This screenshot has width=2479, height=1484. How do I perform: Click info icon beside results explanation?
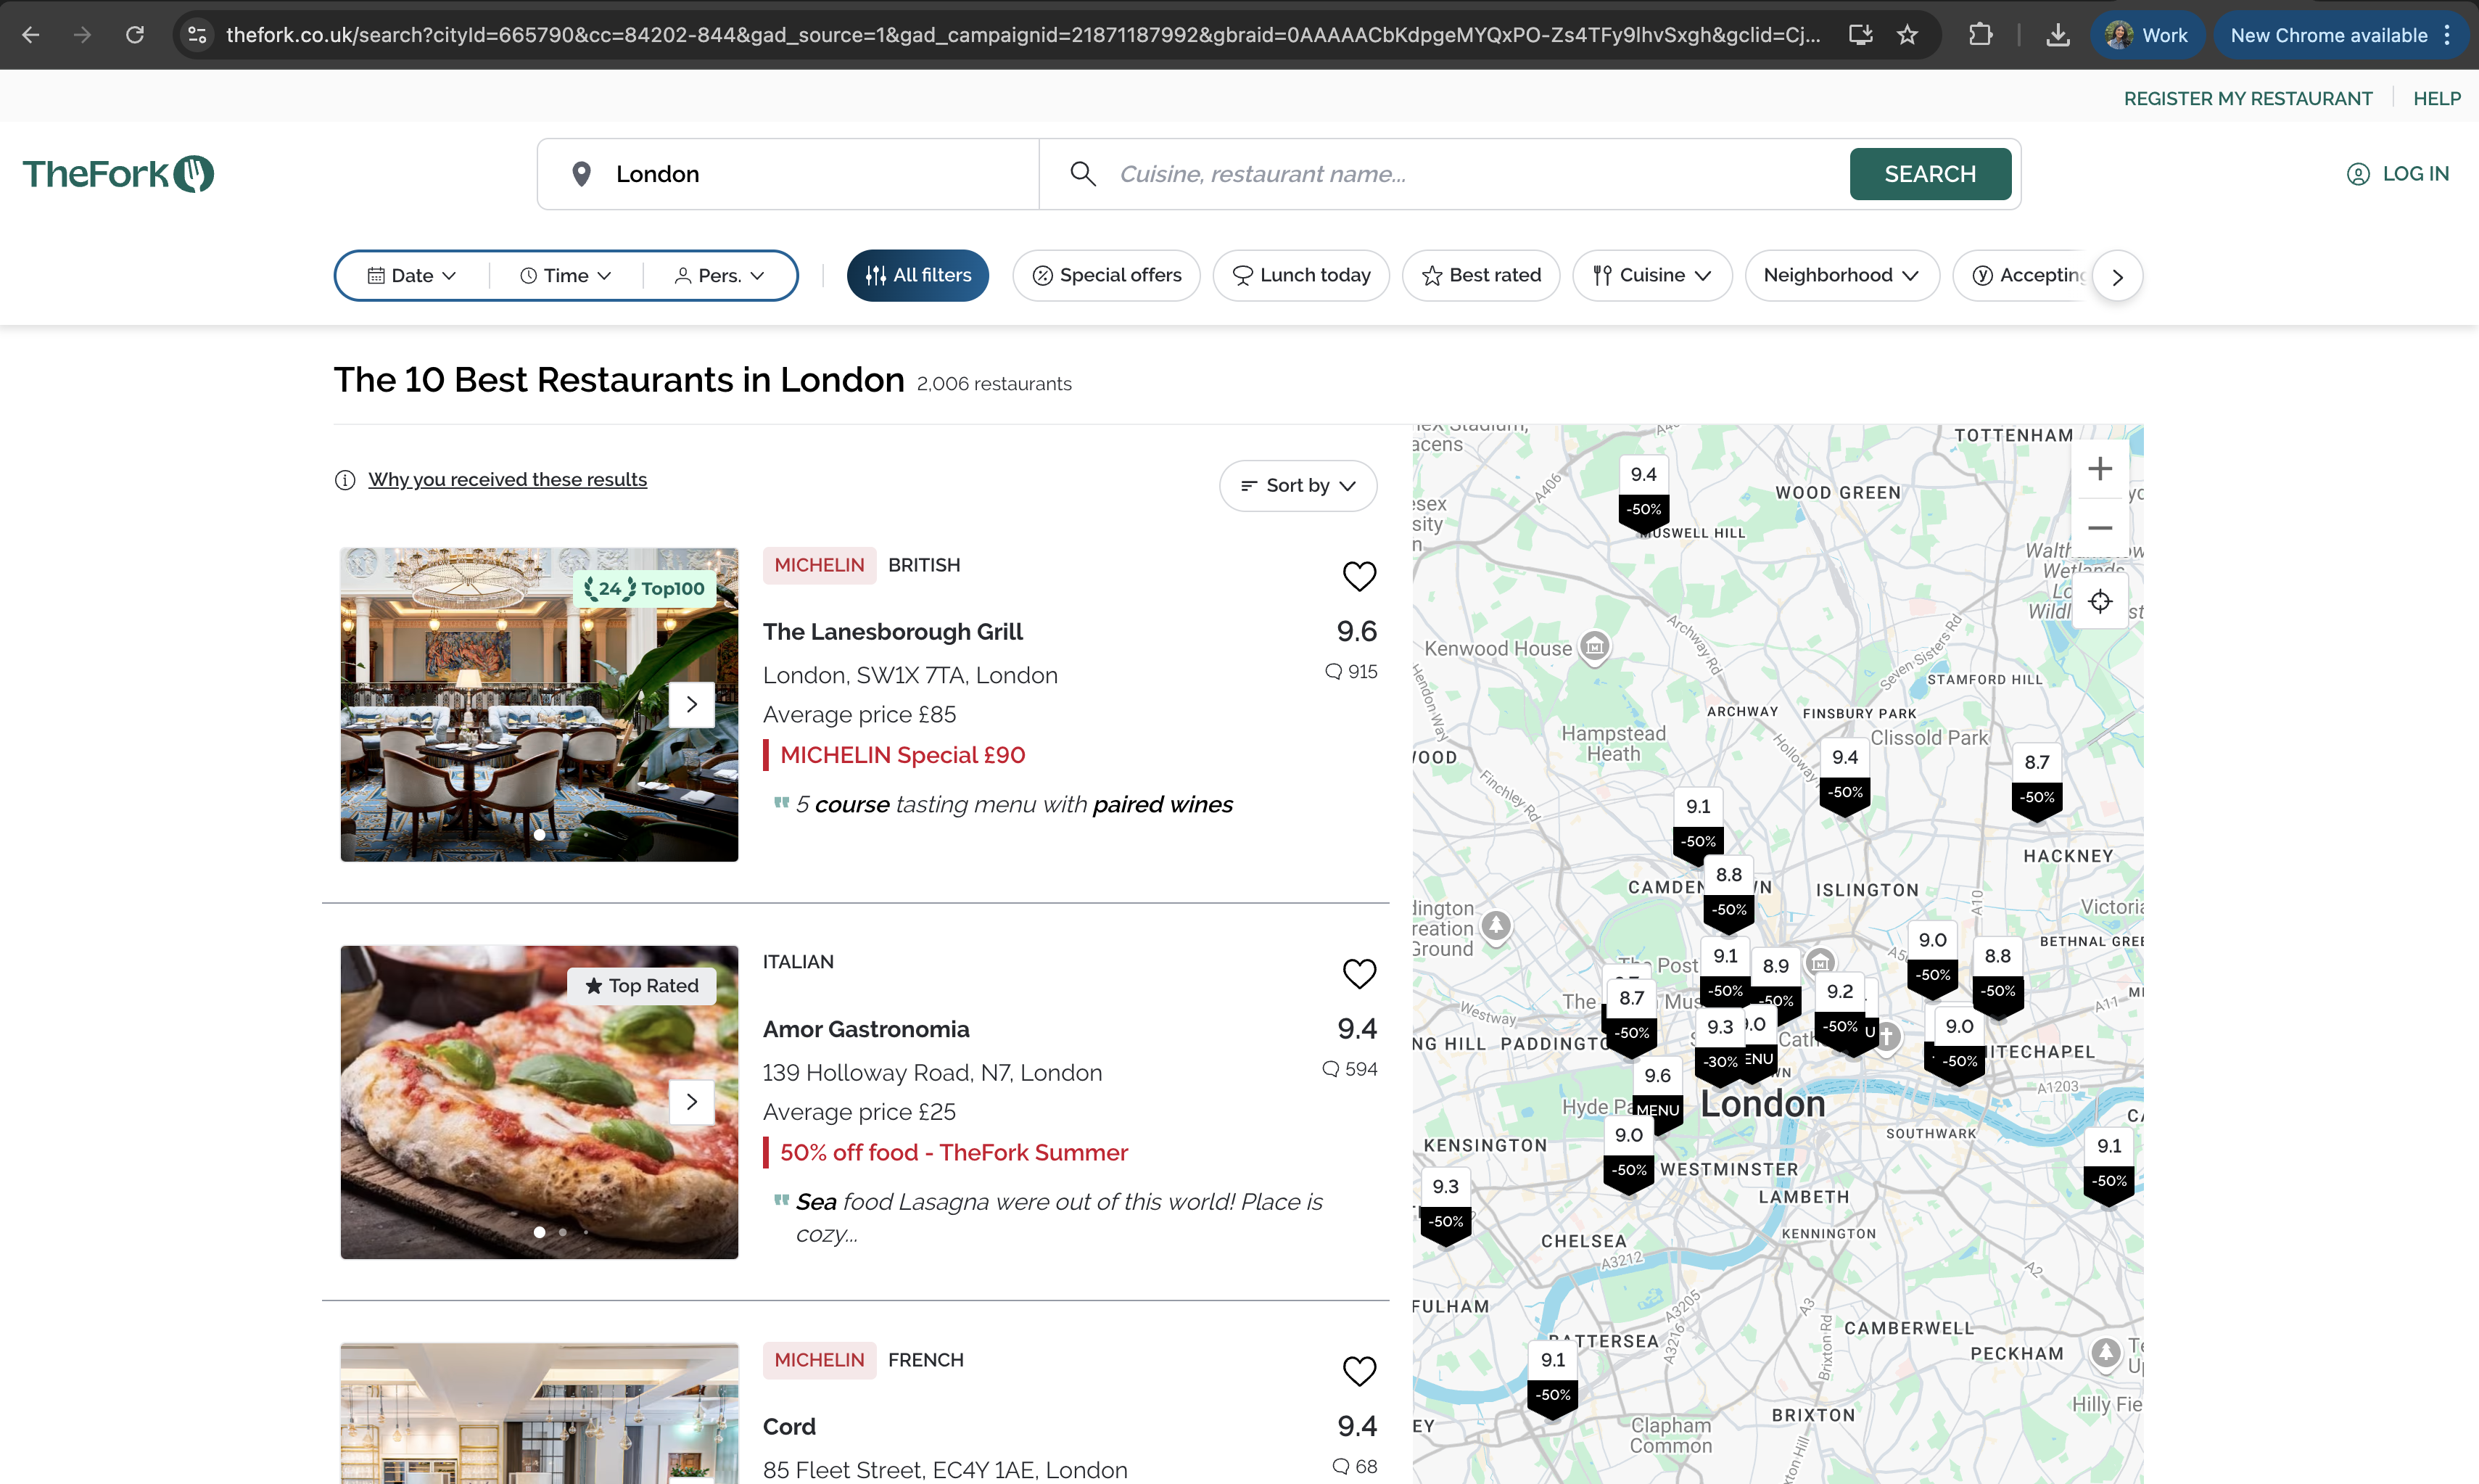coord(345,480)
